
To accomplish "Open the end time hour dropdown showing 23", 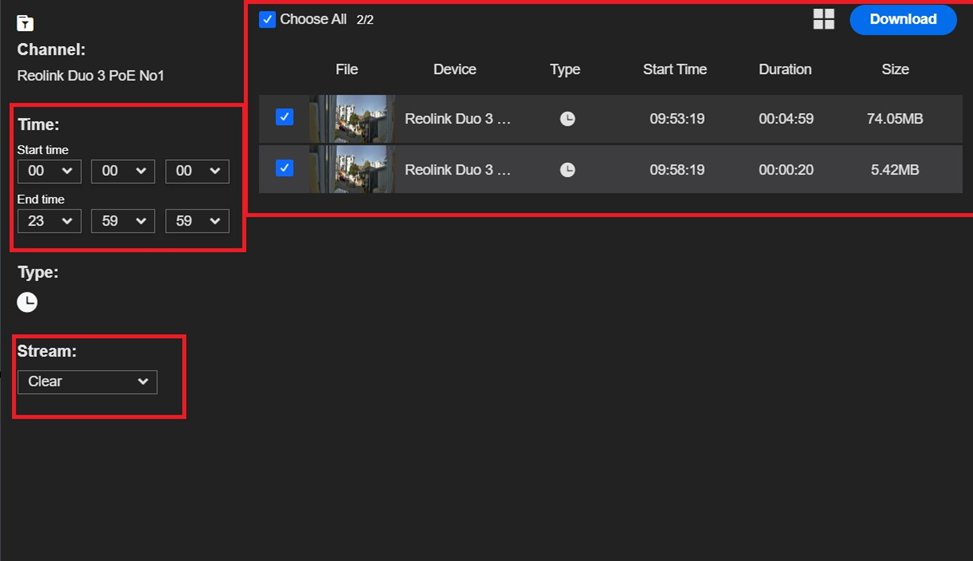I will (49, 221).
